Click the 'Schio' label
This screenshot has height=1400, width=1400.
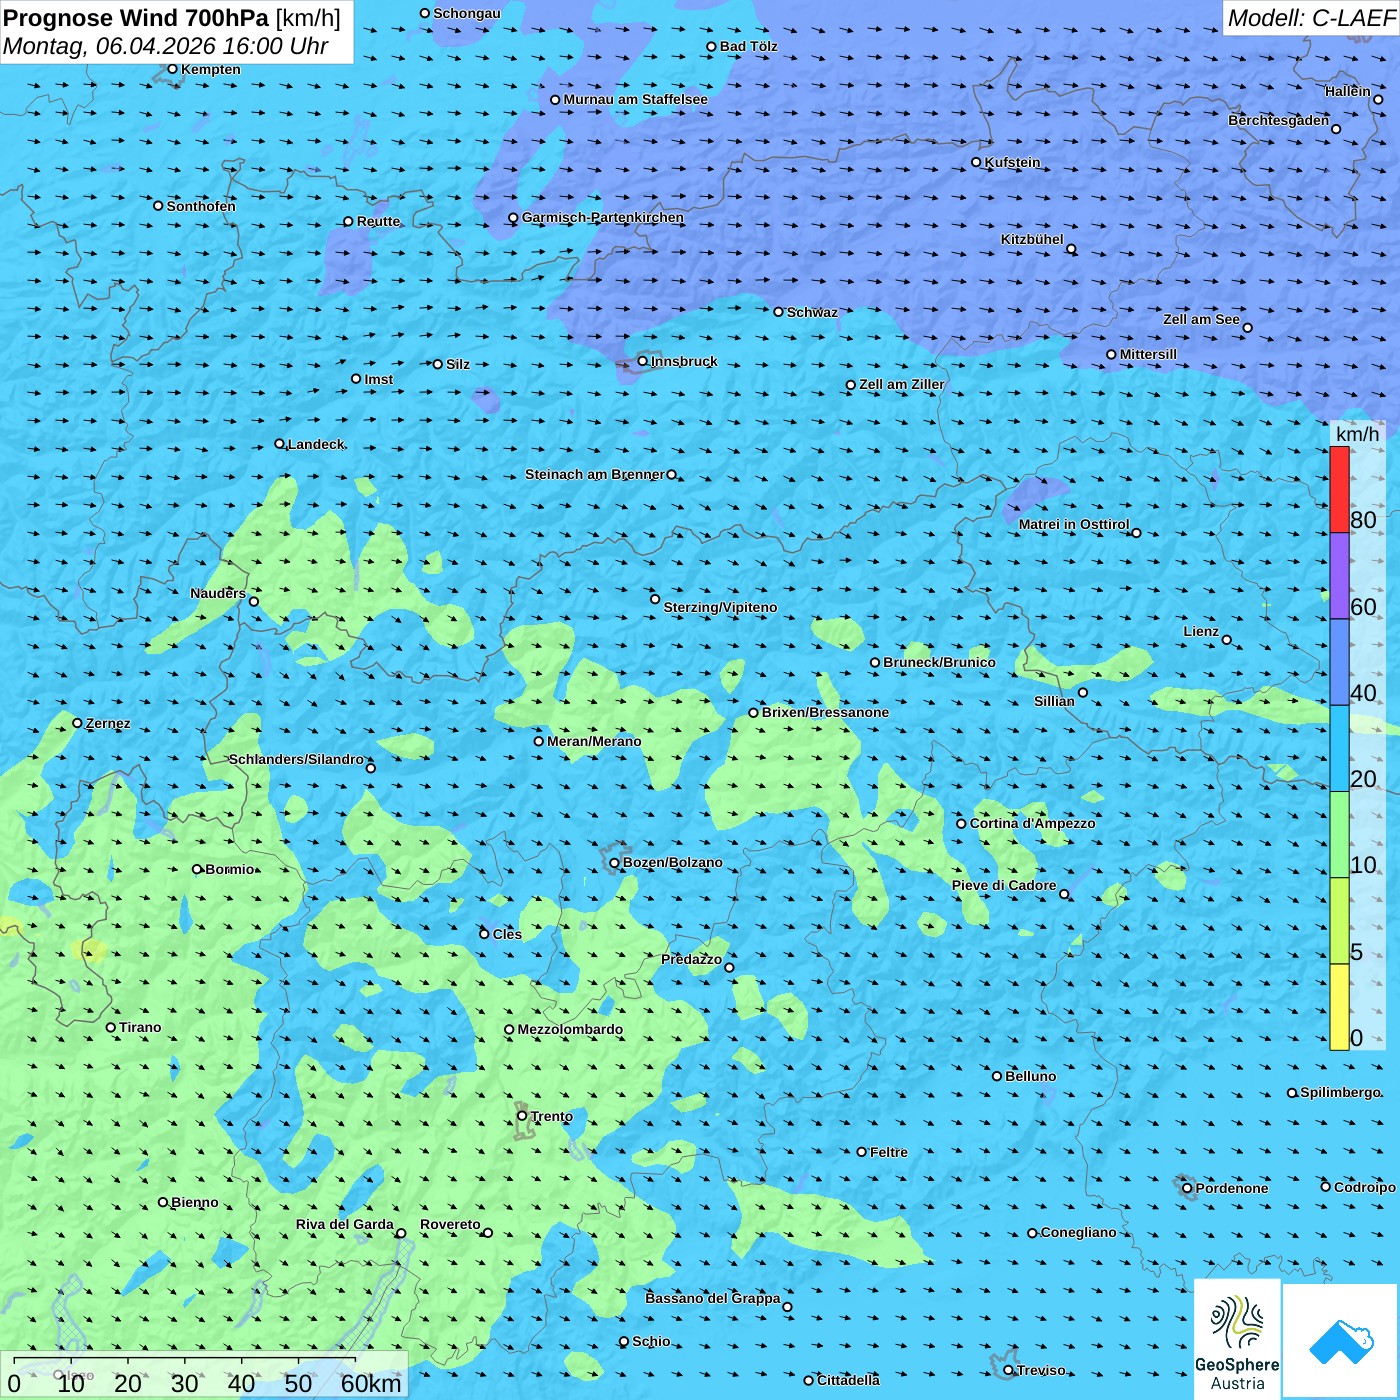[651, 1341]
